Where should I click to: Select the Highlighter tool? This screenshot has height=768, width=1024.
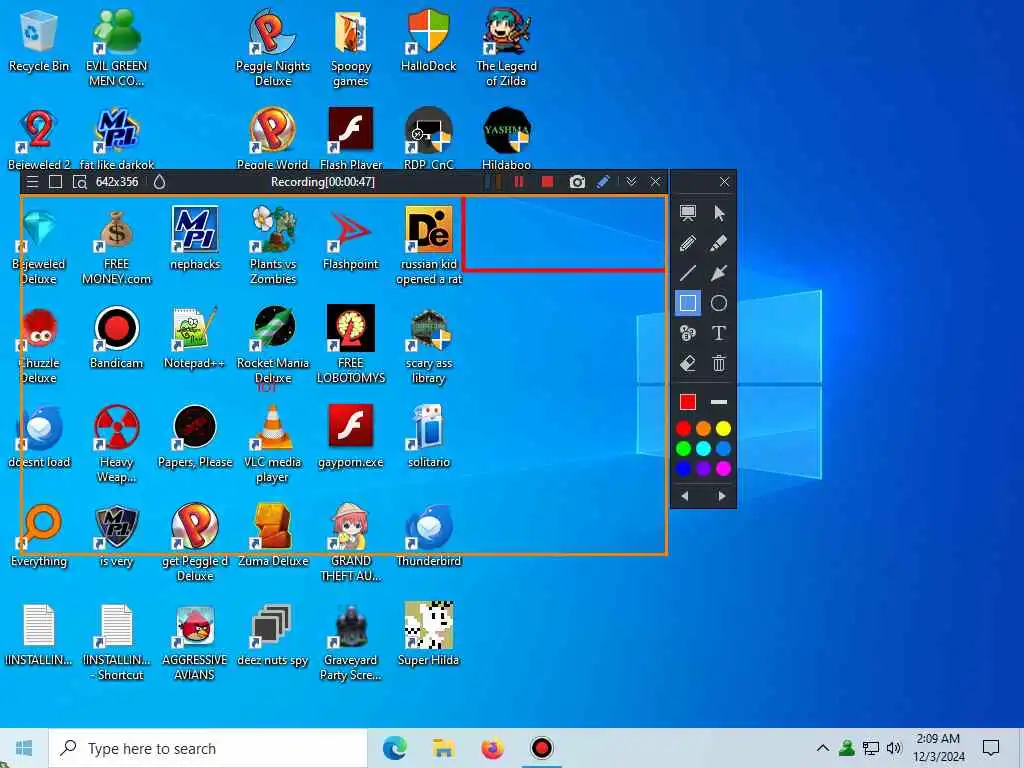pyautogui.click(x=719, y=244)
